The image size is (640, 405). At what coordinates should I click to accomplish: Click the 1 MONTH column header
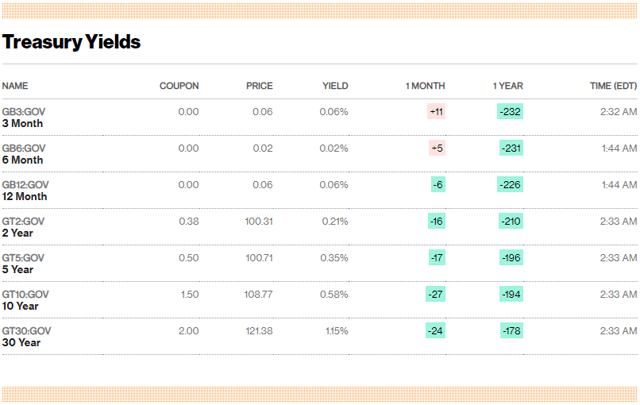[x=425, y=85]
